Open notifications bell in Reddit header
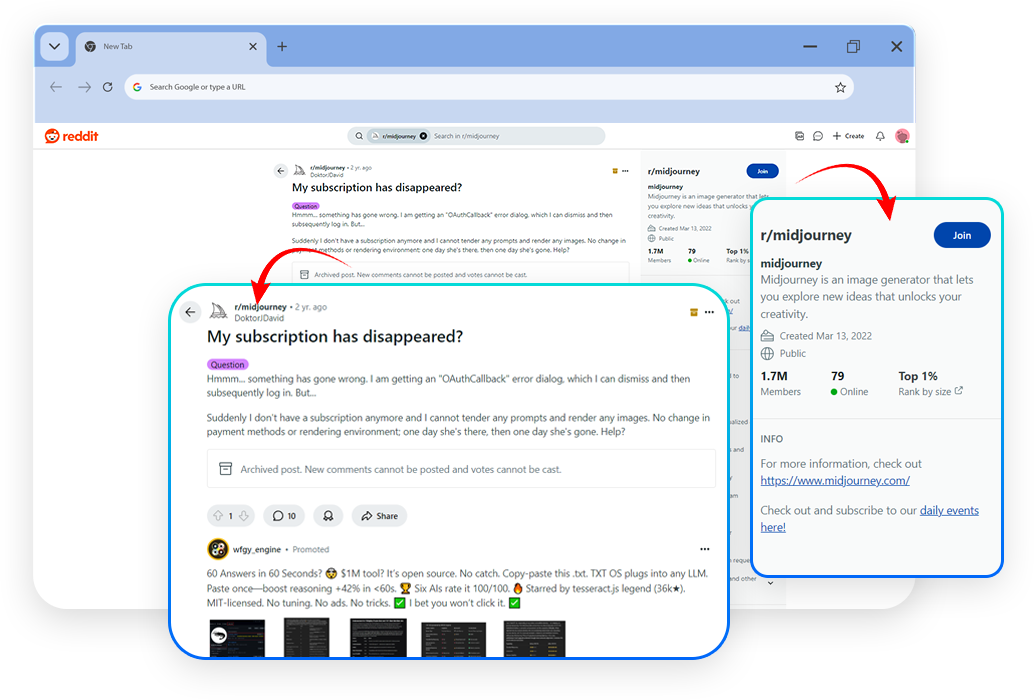 tap(880, 136)
